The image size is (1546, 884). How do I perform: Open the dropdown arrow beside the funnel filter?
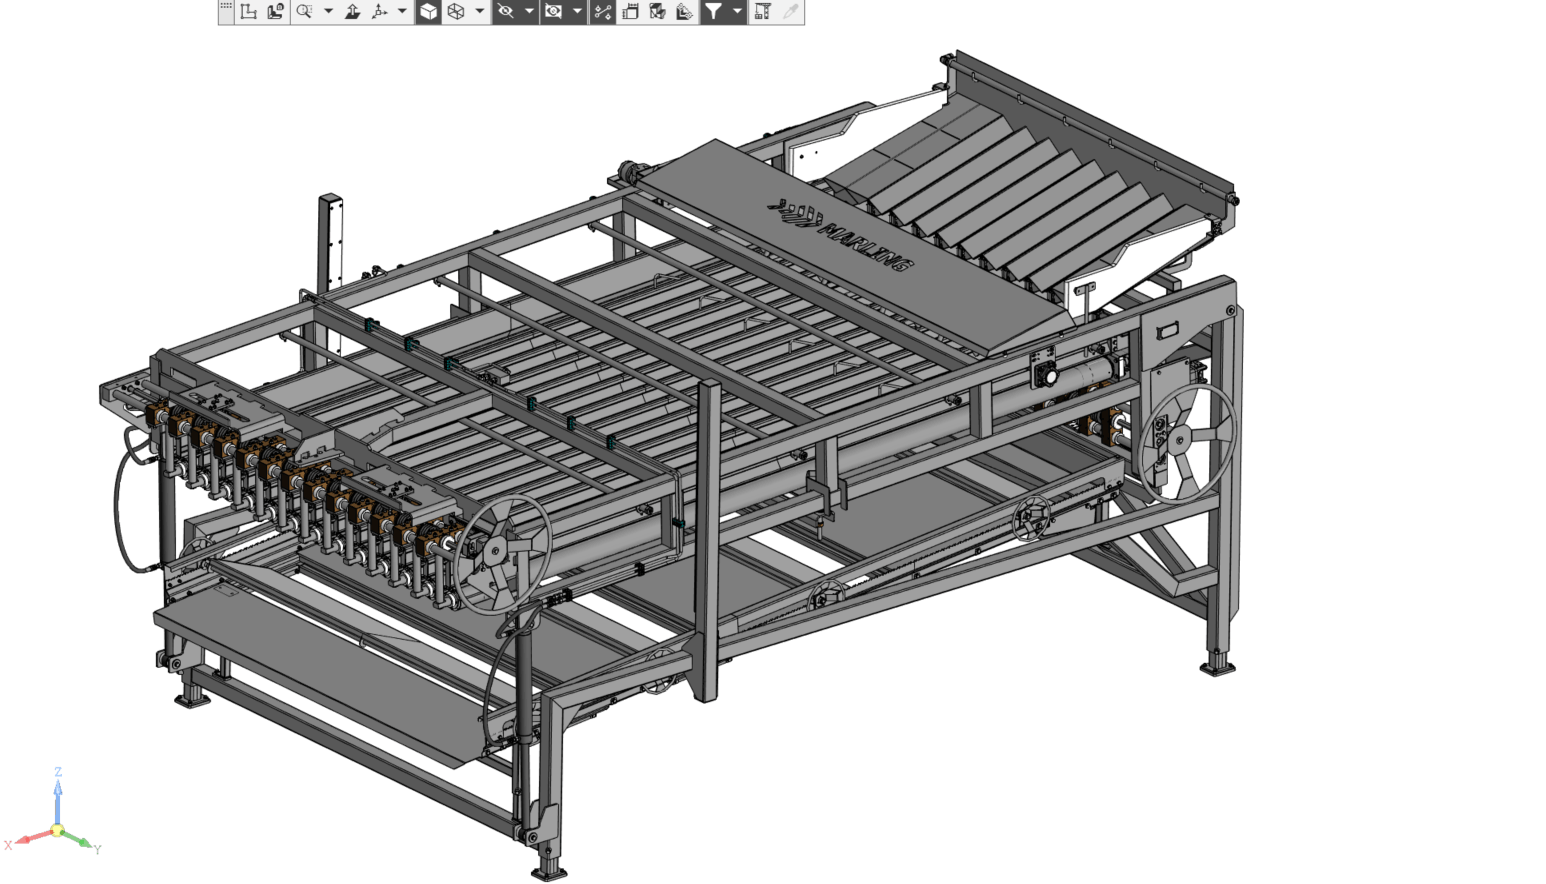737,12
